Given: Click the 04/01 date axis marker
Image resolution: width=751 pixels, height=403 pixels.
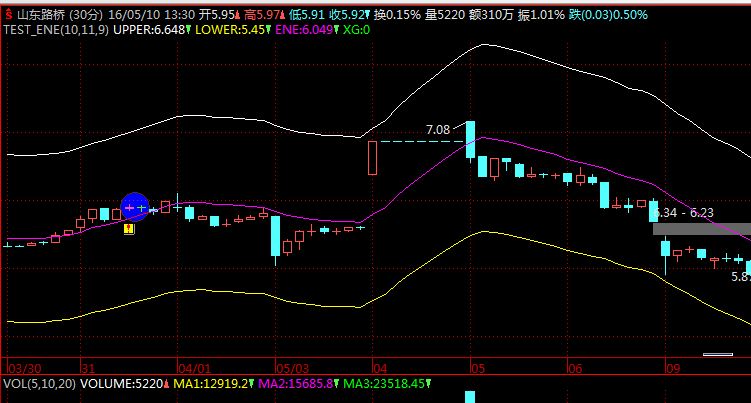Looking at the screenshot, I should [x=191, y=368].
